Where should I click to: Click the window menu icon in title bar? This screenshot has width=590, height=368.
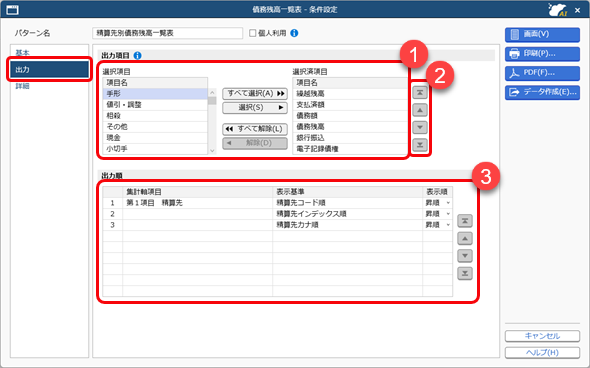point(12,10)
